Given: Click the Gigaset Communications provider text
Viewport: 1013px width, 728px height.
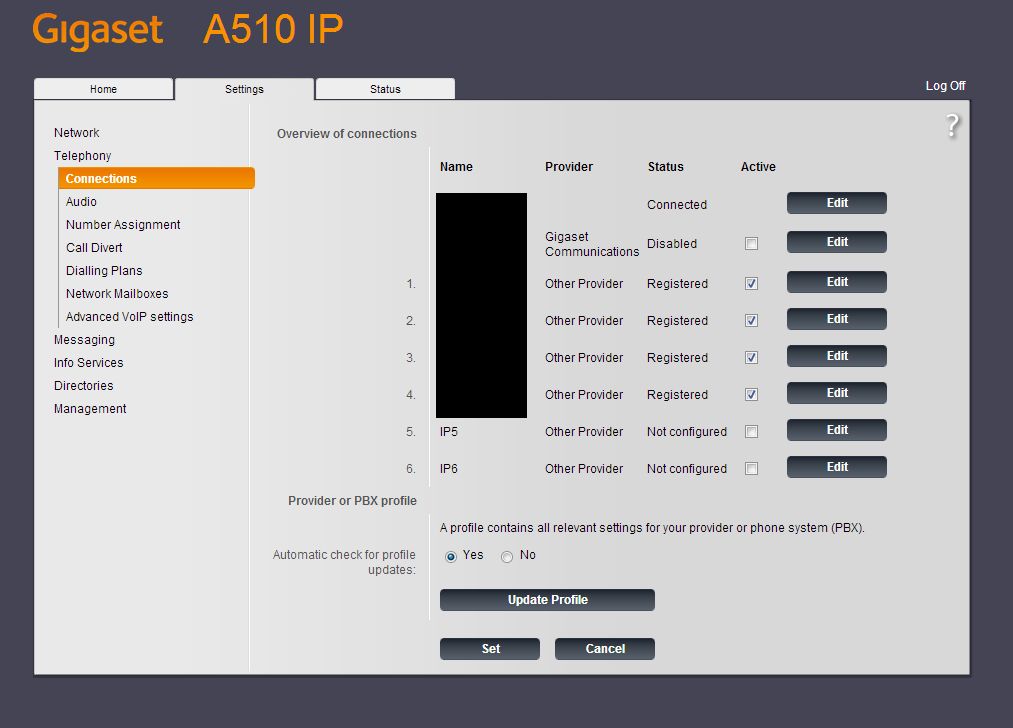Looking at the screenshot, I should 592,244.
